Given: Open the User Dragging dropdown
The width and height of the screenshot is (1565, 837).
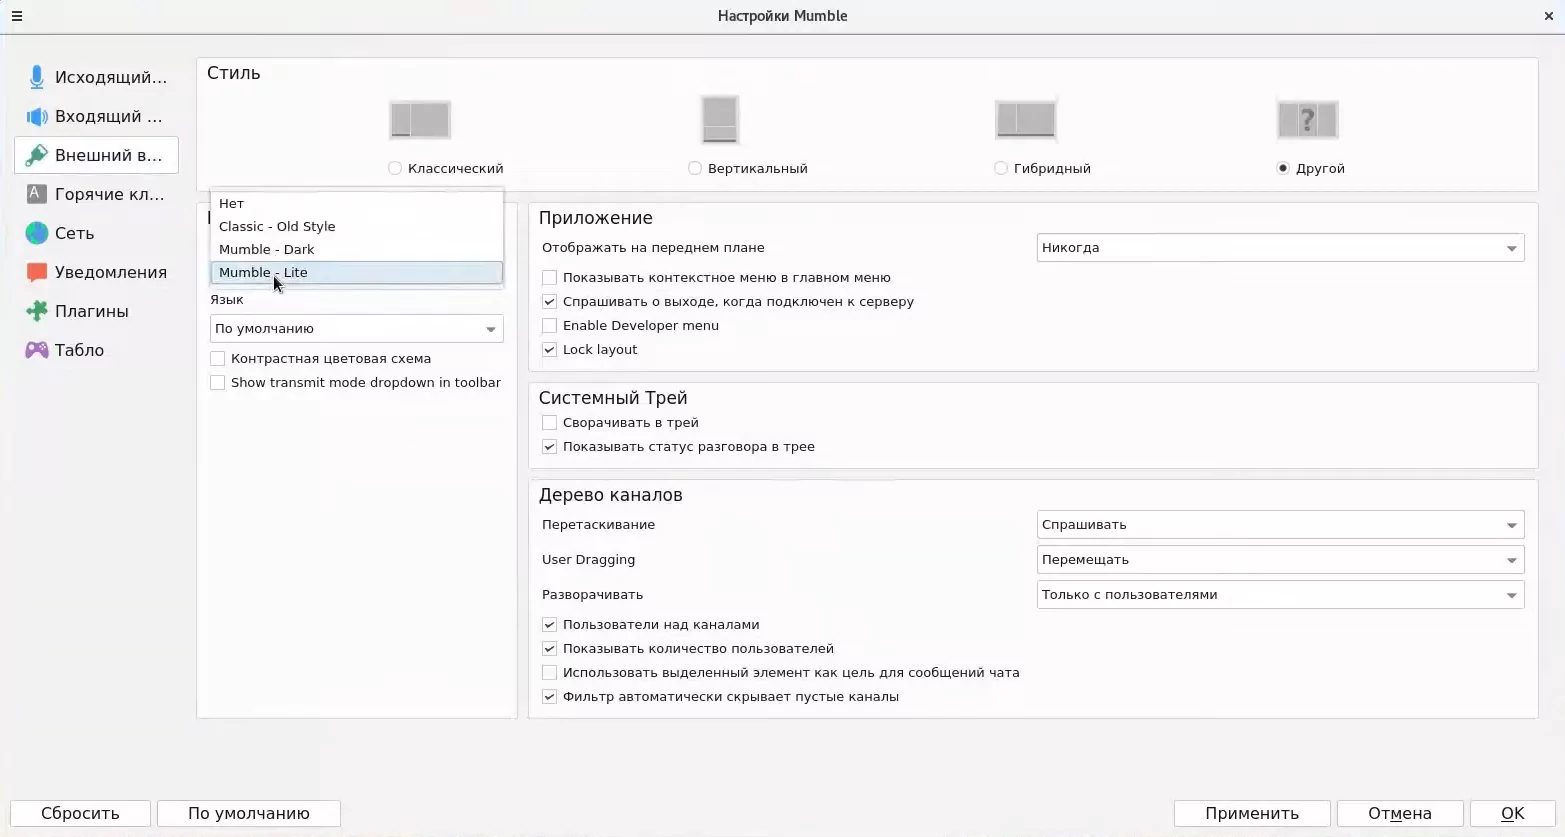Looking at the screenshot, I should tap(1280, 560).
